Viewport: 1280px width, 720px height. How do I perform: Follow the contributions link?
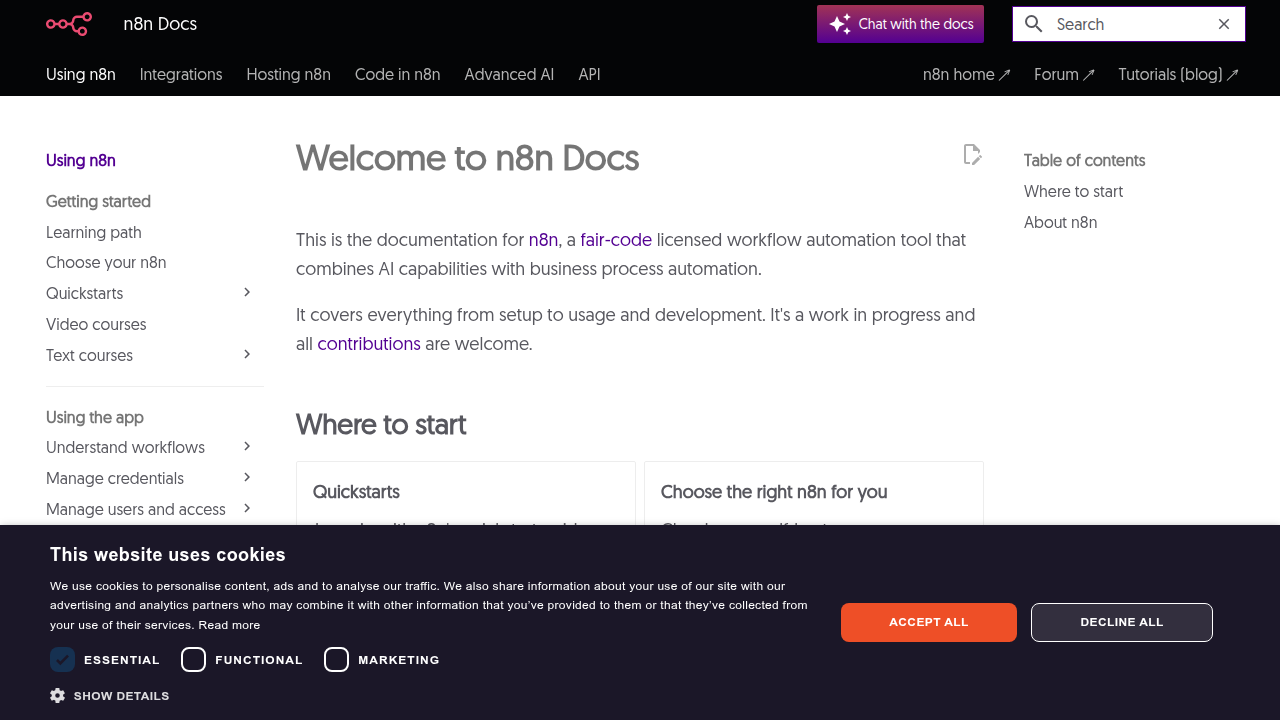(369, 344)
